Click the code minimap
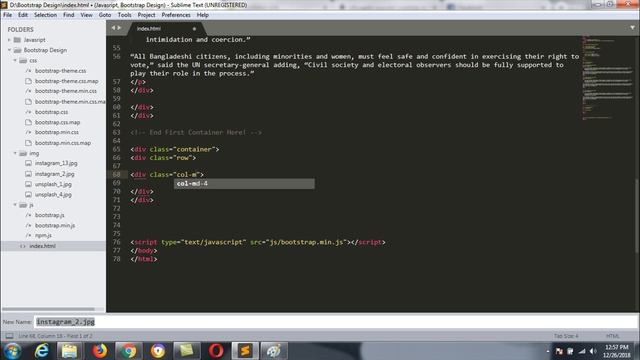 coord(607,78)
